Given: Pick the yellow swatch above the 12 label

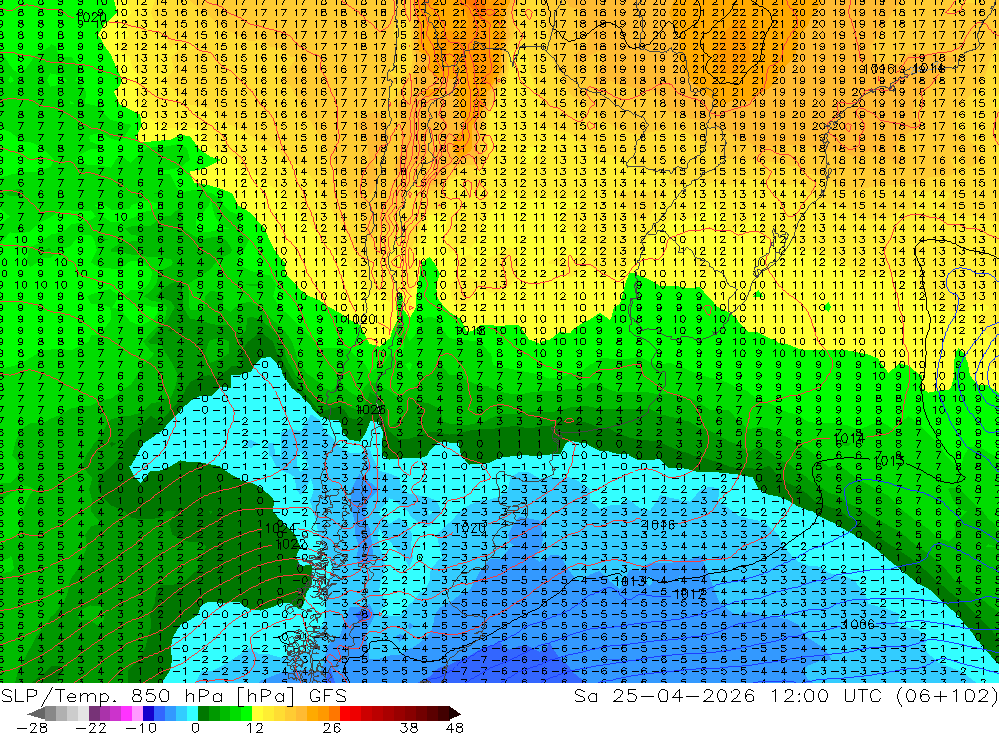Looking at the screenshot, I should tap(257, 713).
